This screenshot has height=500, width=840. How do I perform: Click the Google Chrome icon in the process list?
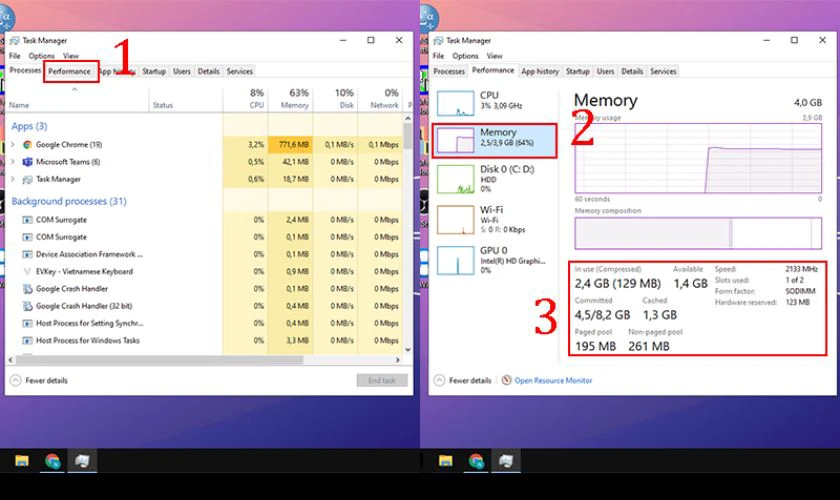26,145
